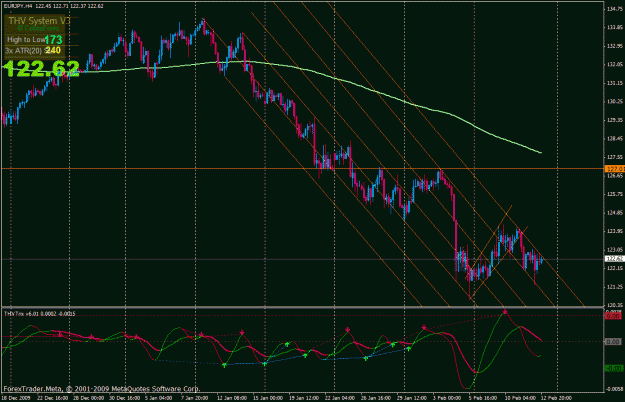
Task: Click the orange 127.0 price level tag
Action: tap(614, 169)
